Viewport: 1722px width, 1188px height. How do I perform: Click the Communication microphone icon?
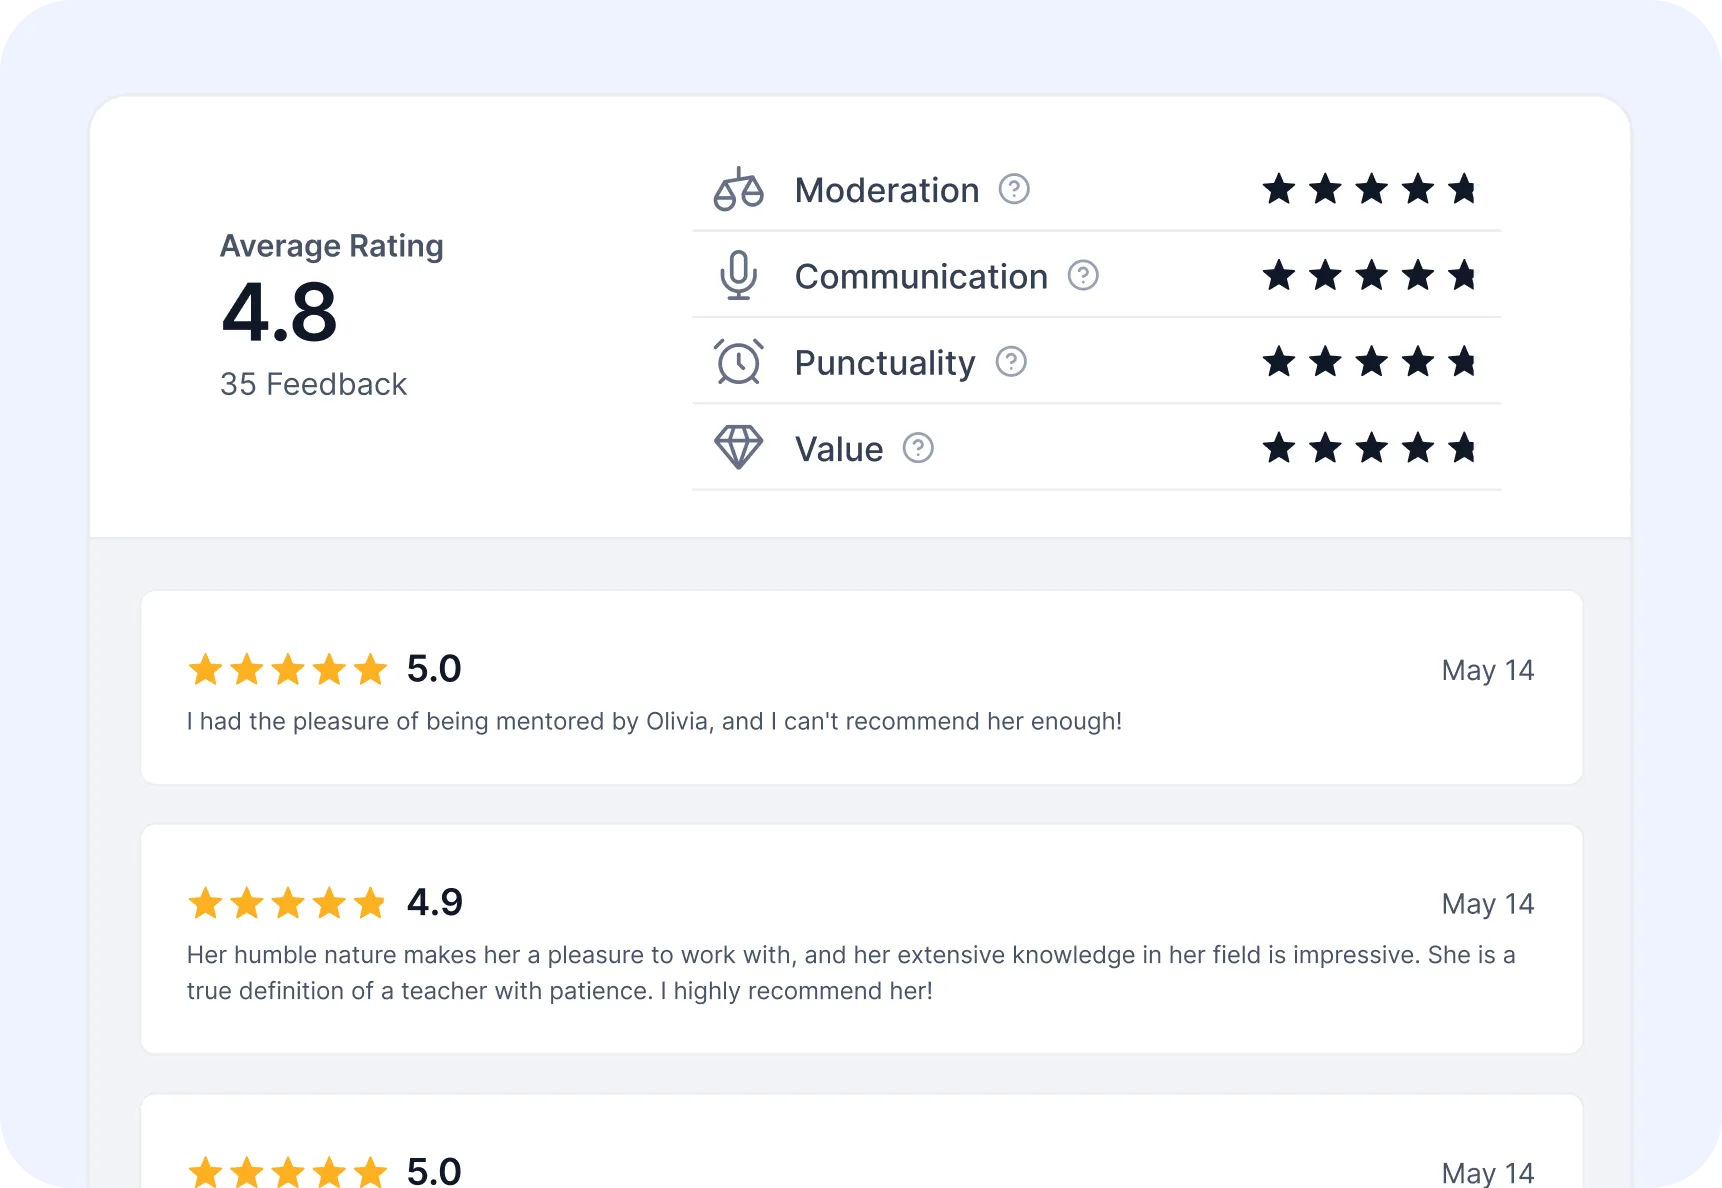[738, 276]
